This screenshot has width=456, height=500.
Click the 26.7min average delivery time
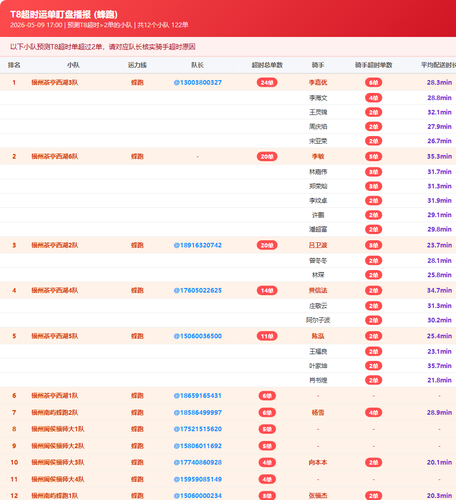pos(439,141)
